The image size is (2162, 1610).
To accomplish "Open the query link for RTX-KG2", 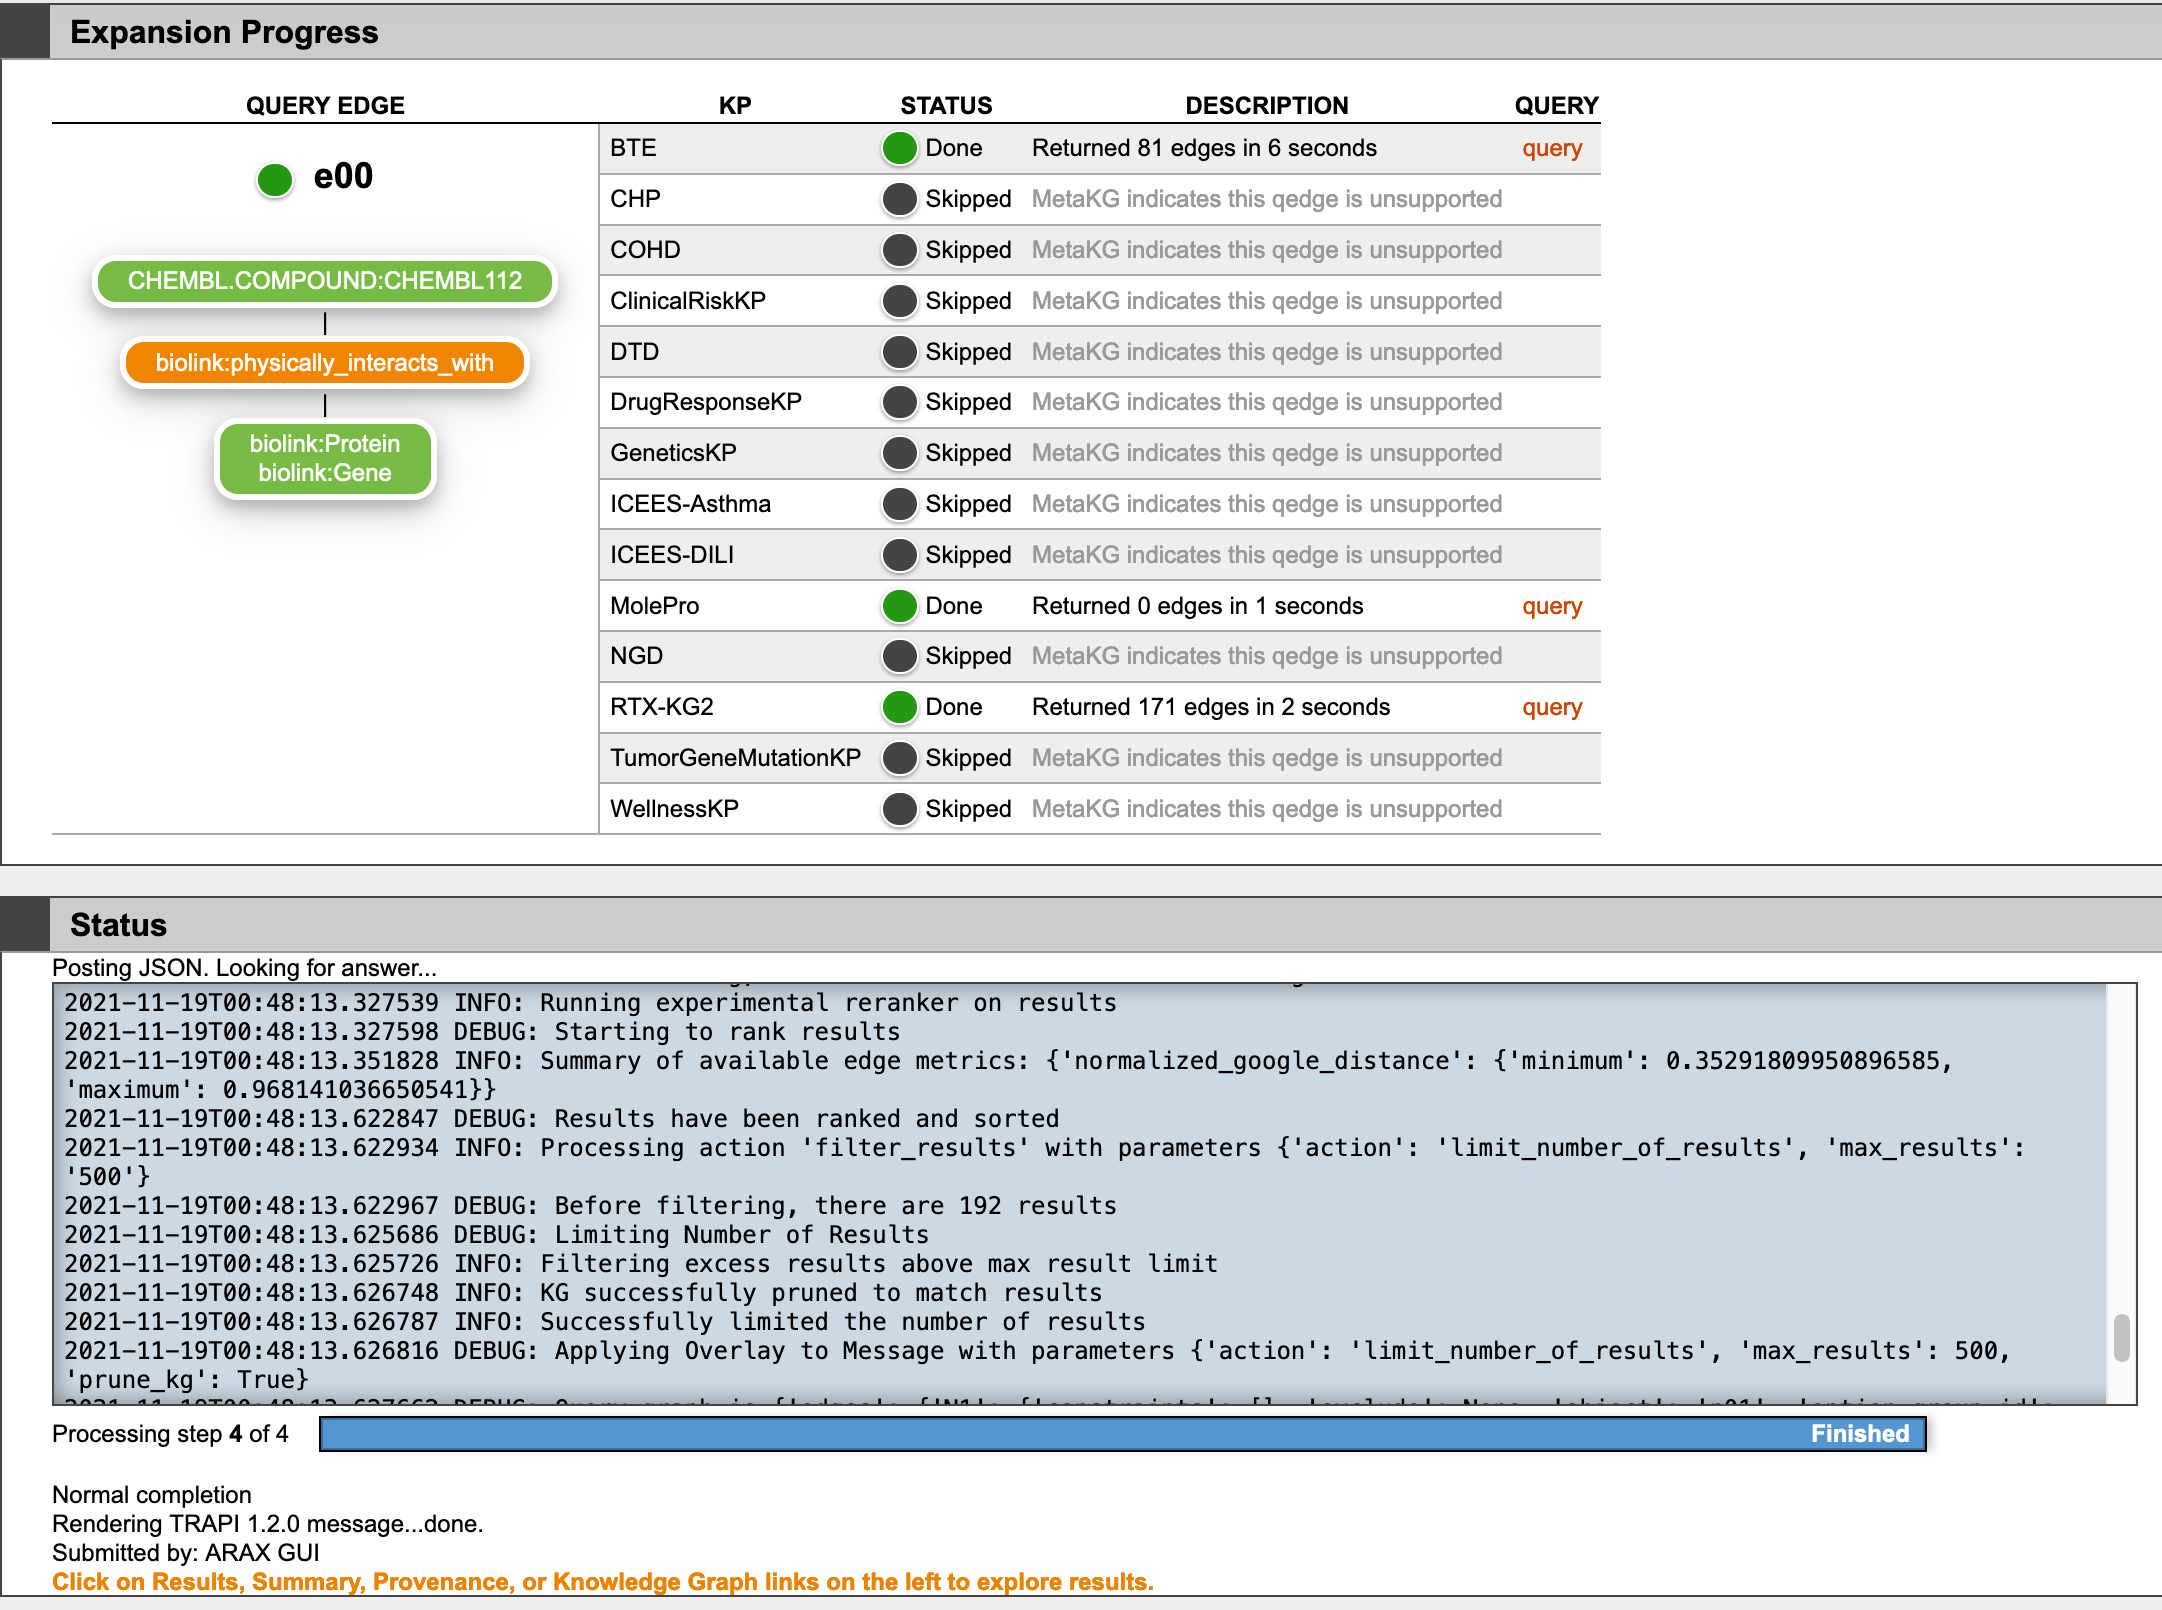I will point(1552,708).
